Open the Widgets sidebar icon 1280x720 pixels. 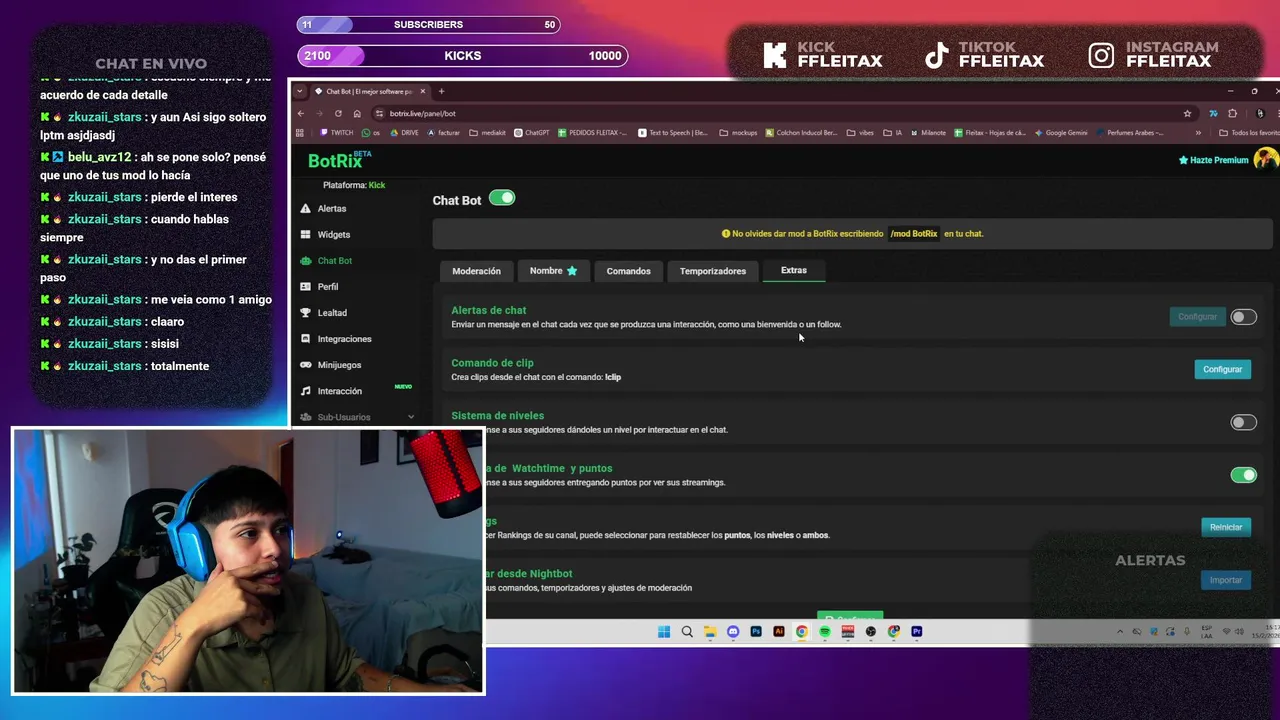(306, 234)
